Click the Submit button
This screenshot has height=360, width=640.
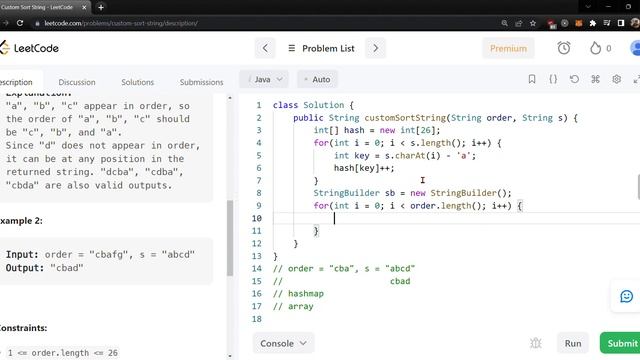click(x=620, y=343)
